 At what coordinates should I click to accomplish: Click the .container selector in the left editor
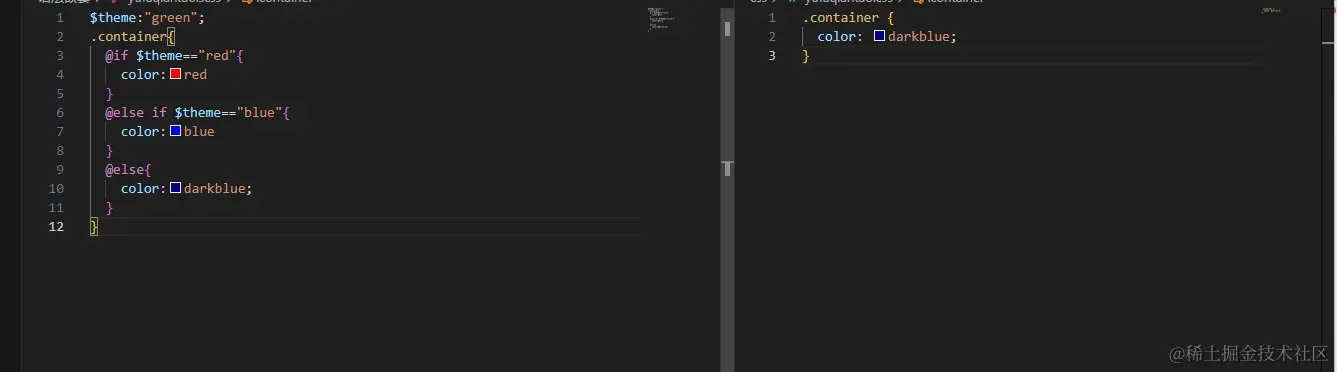pos(128,37)
